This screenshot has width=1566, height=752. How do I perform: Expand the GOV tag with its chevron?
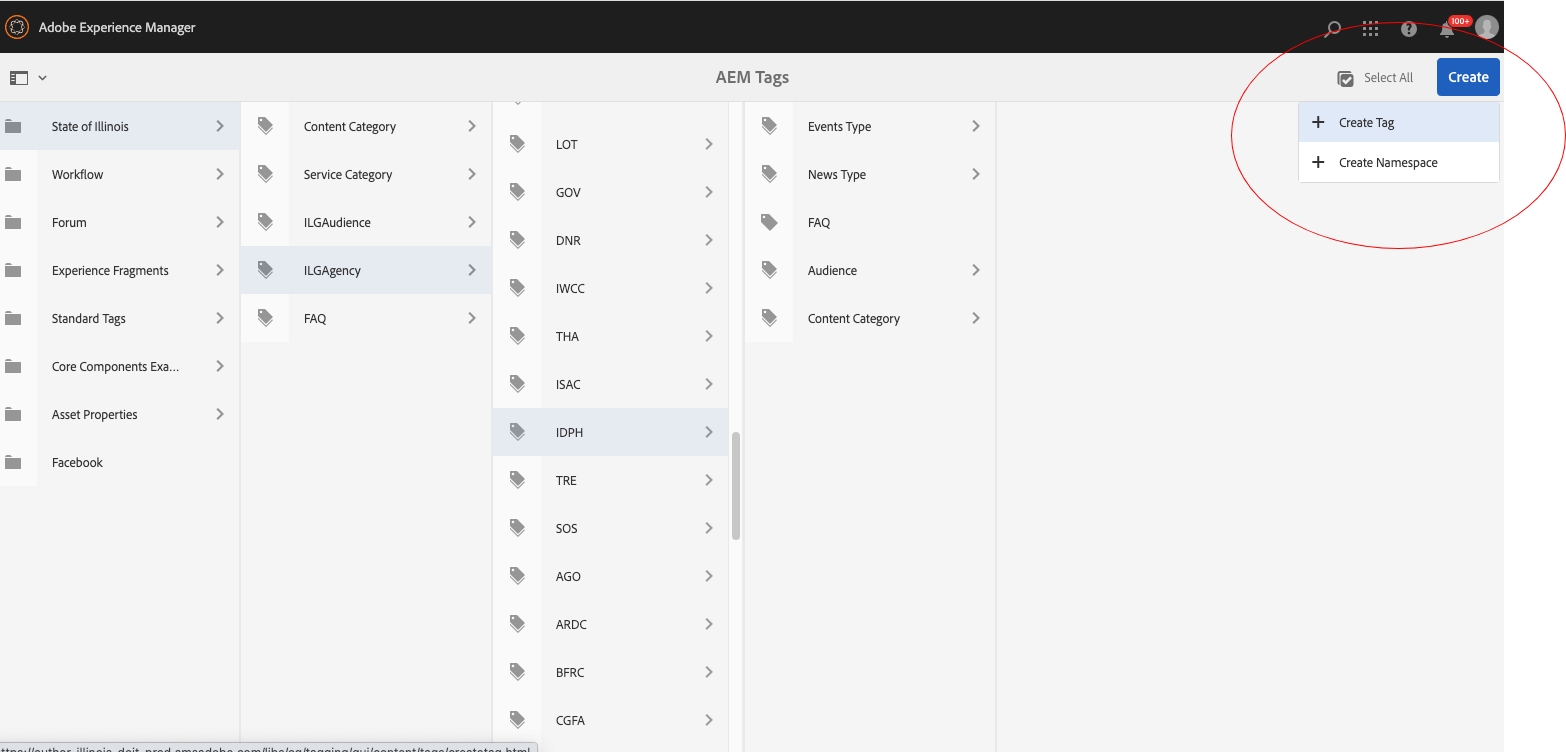point(710,191)
